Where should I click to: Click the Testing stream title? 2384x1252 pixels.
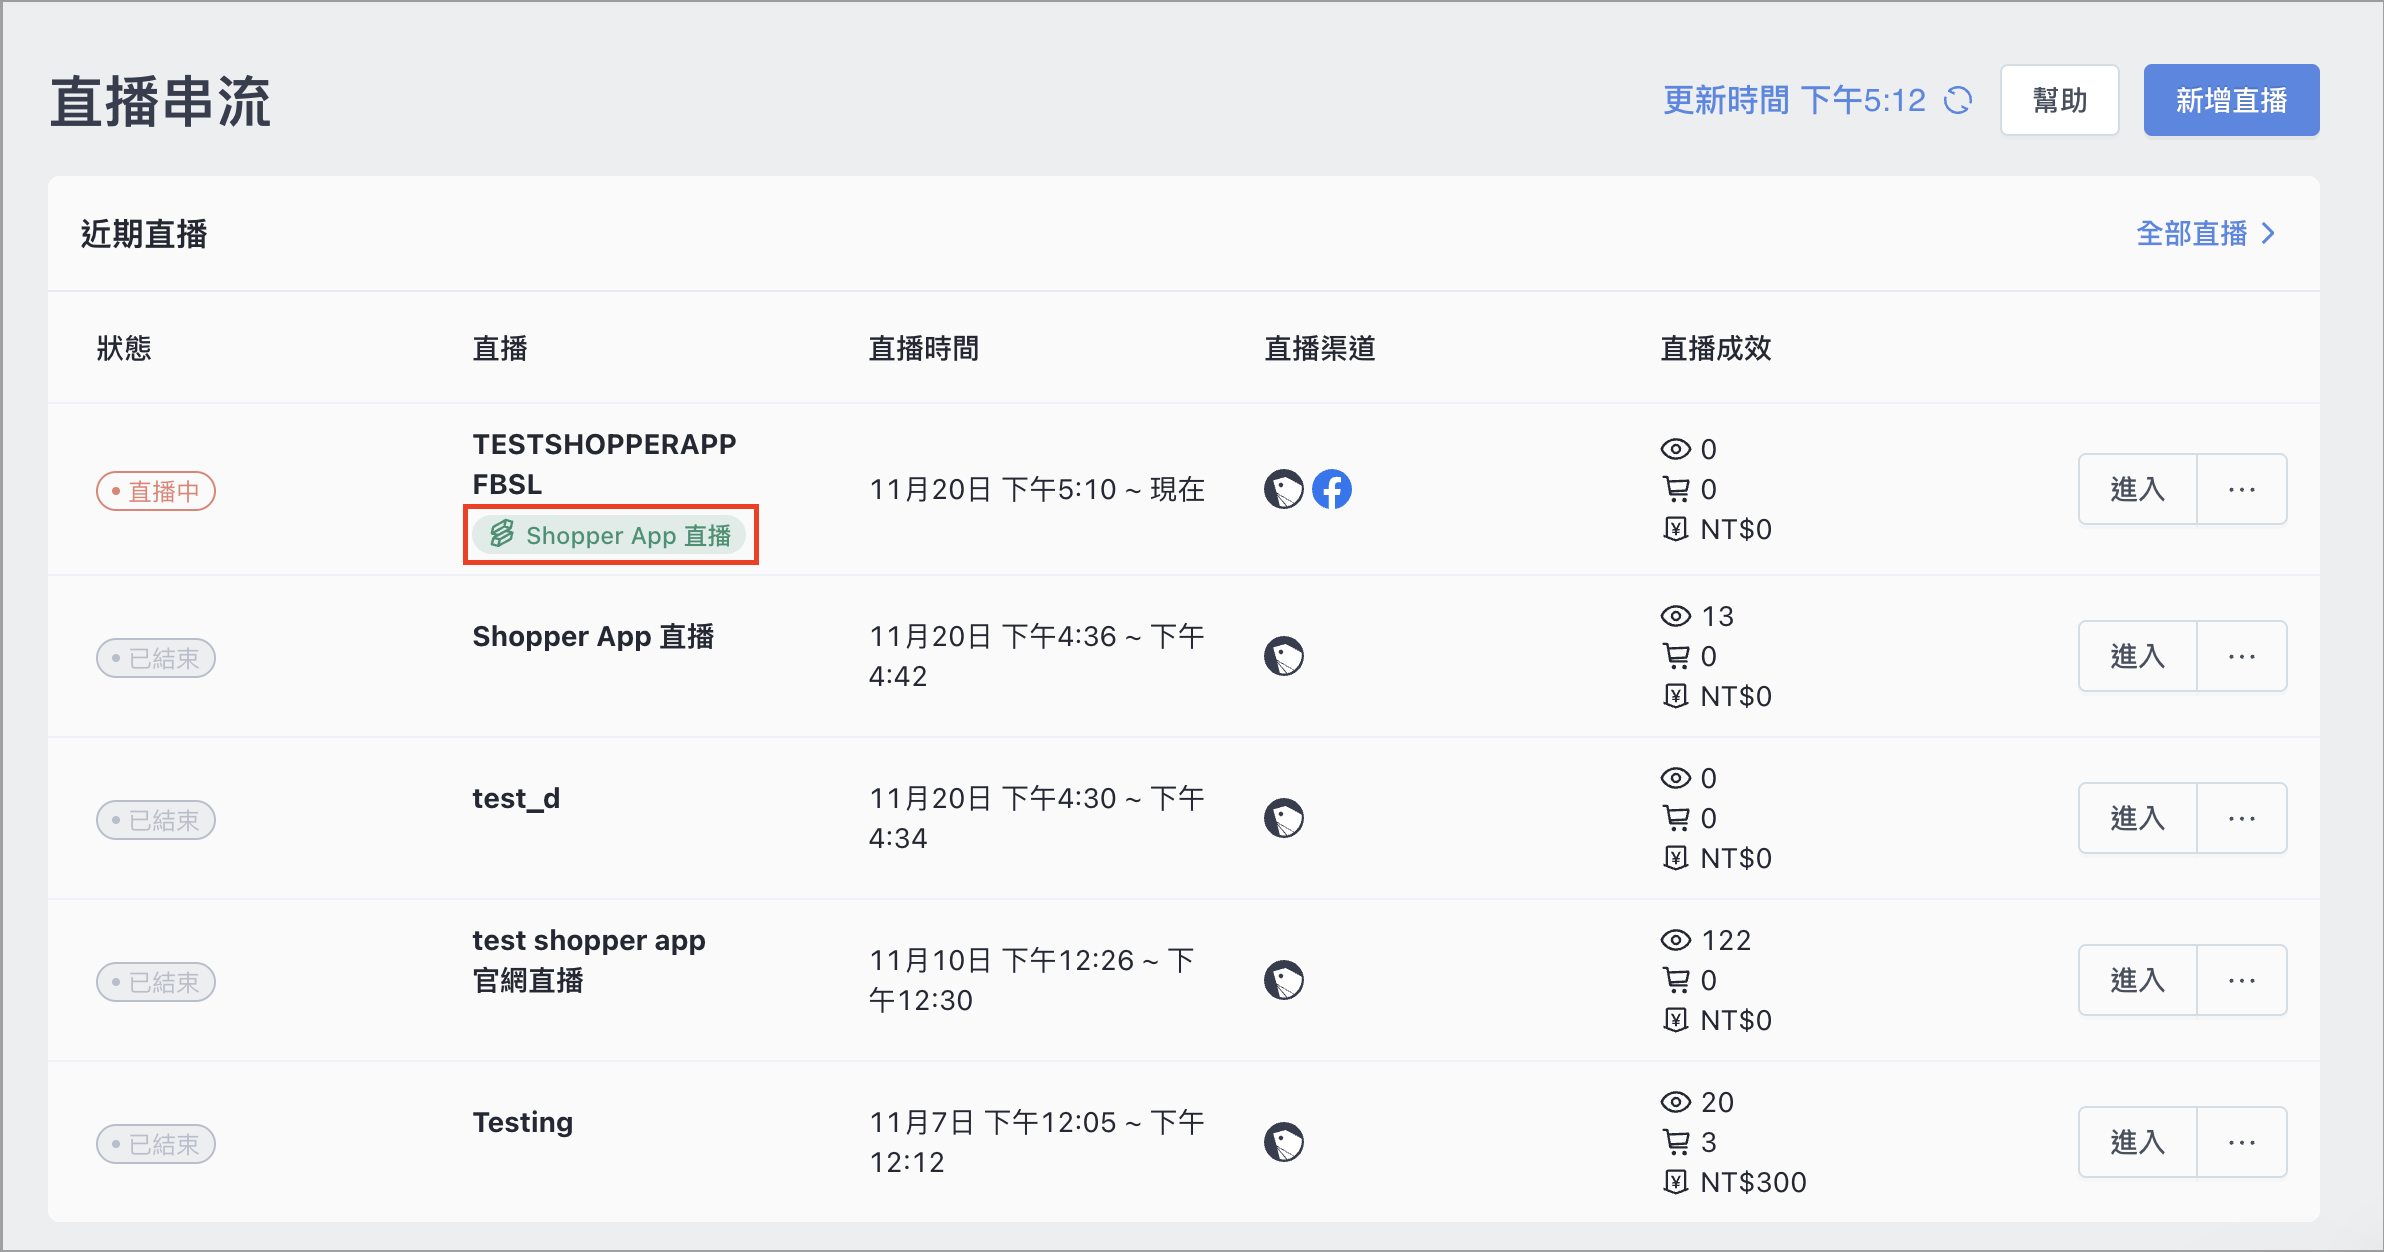(x=523, y=1122)
